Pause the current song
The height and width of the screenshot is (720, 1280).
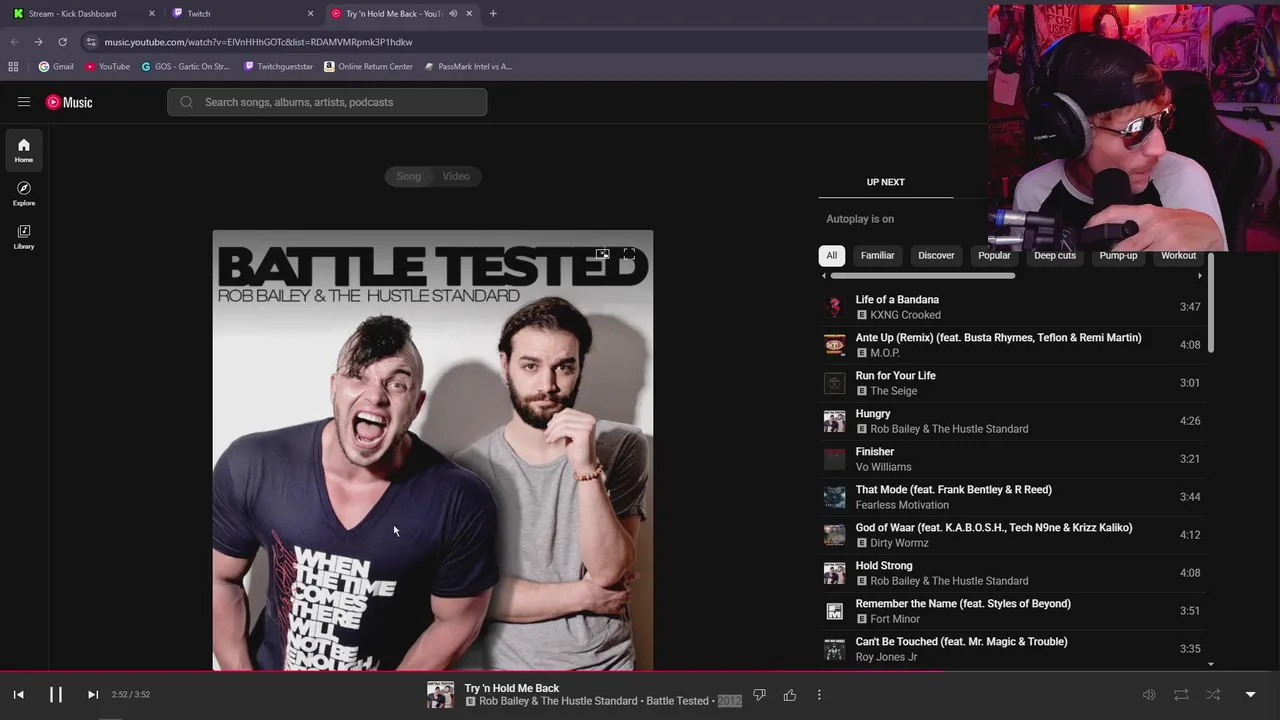56,695
